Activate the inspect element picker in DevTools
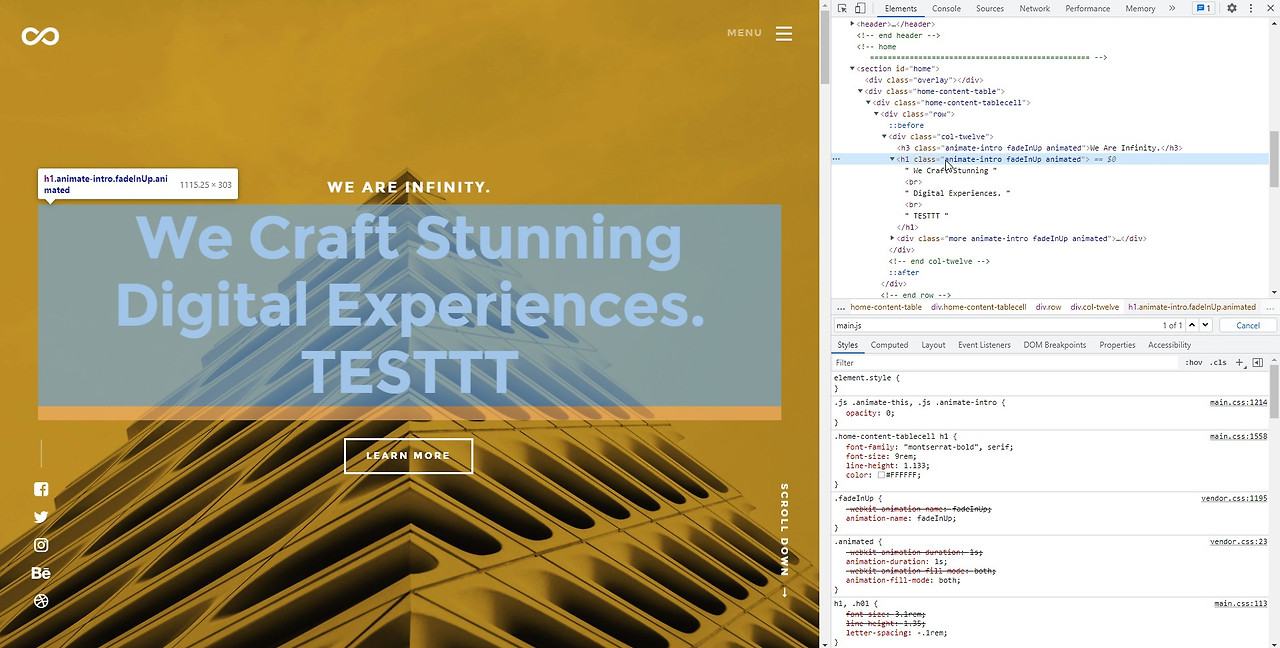Viewport: 1280px width, 648px height. 842,8
